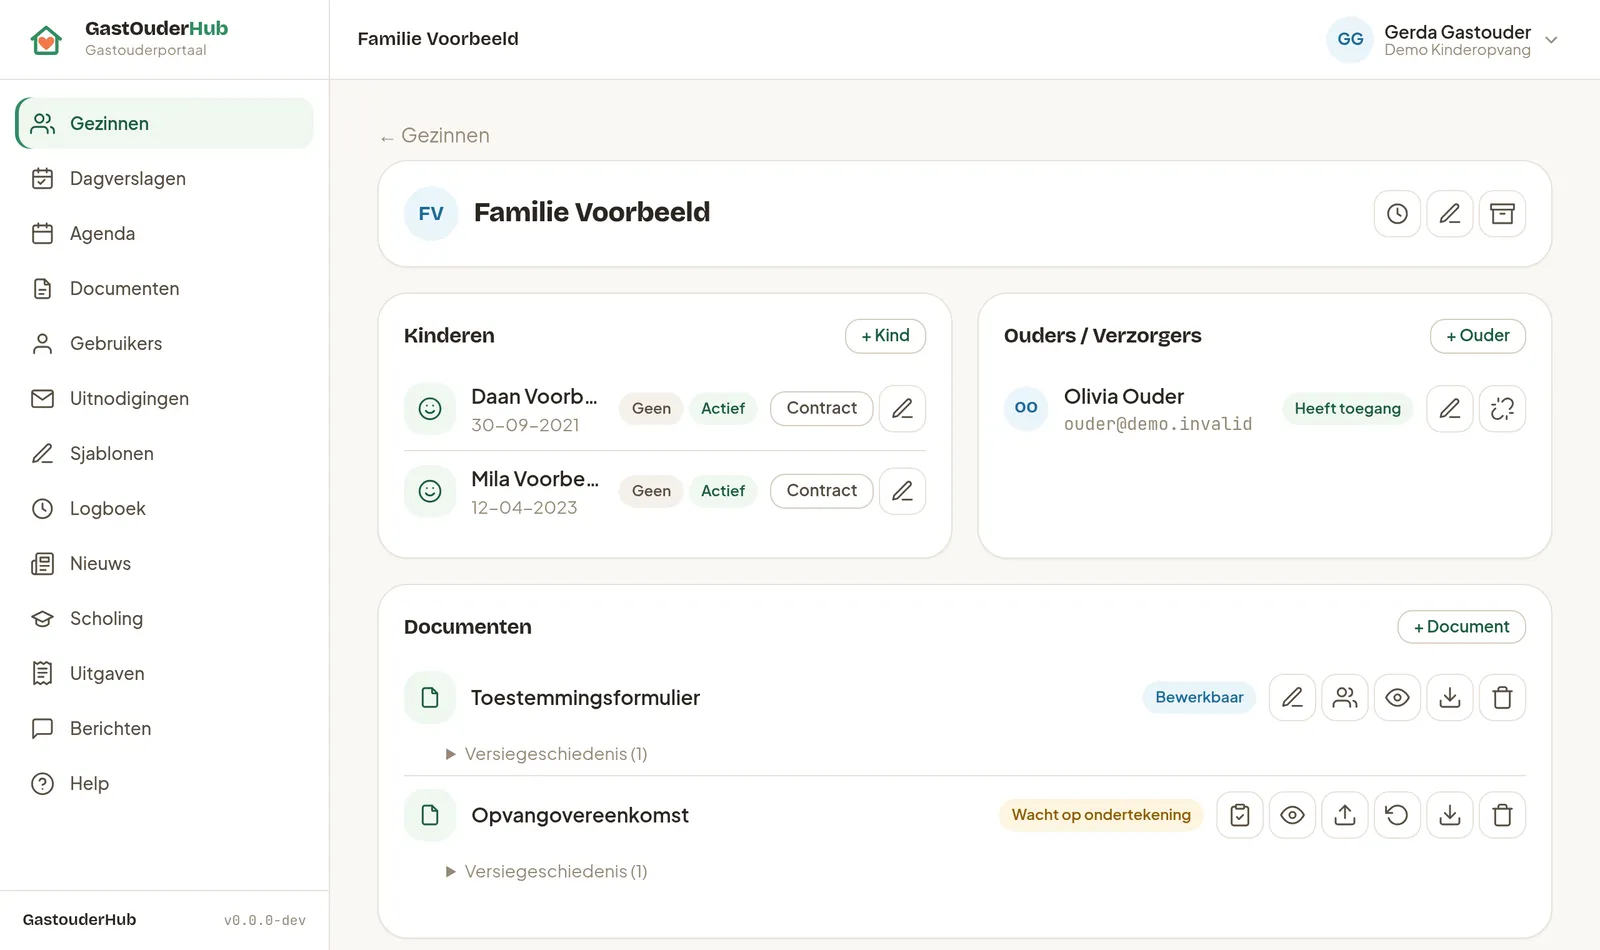
Task: Edit Familie Voorbeeld name with pencil
Action: tap(1450, 214)
